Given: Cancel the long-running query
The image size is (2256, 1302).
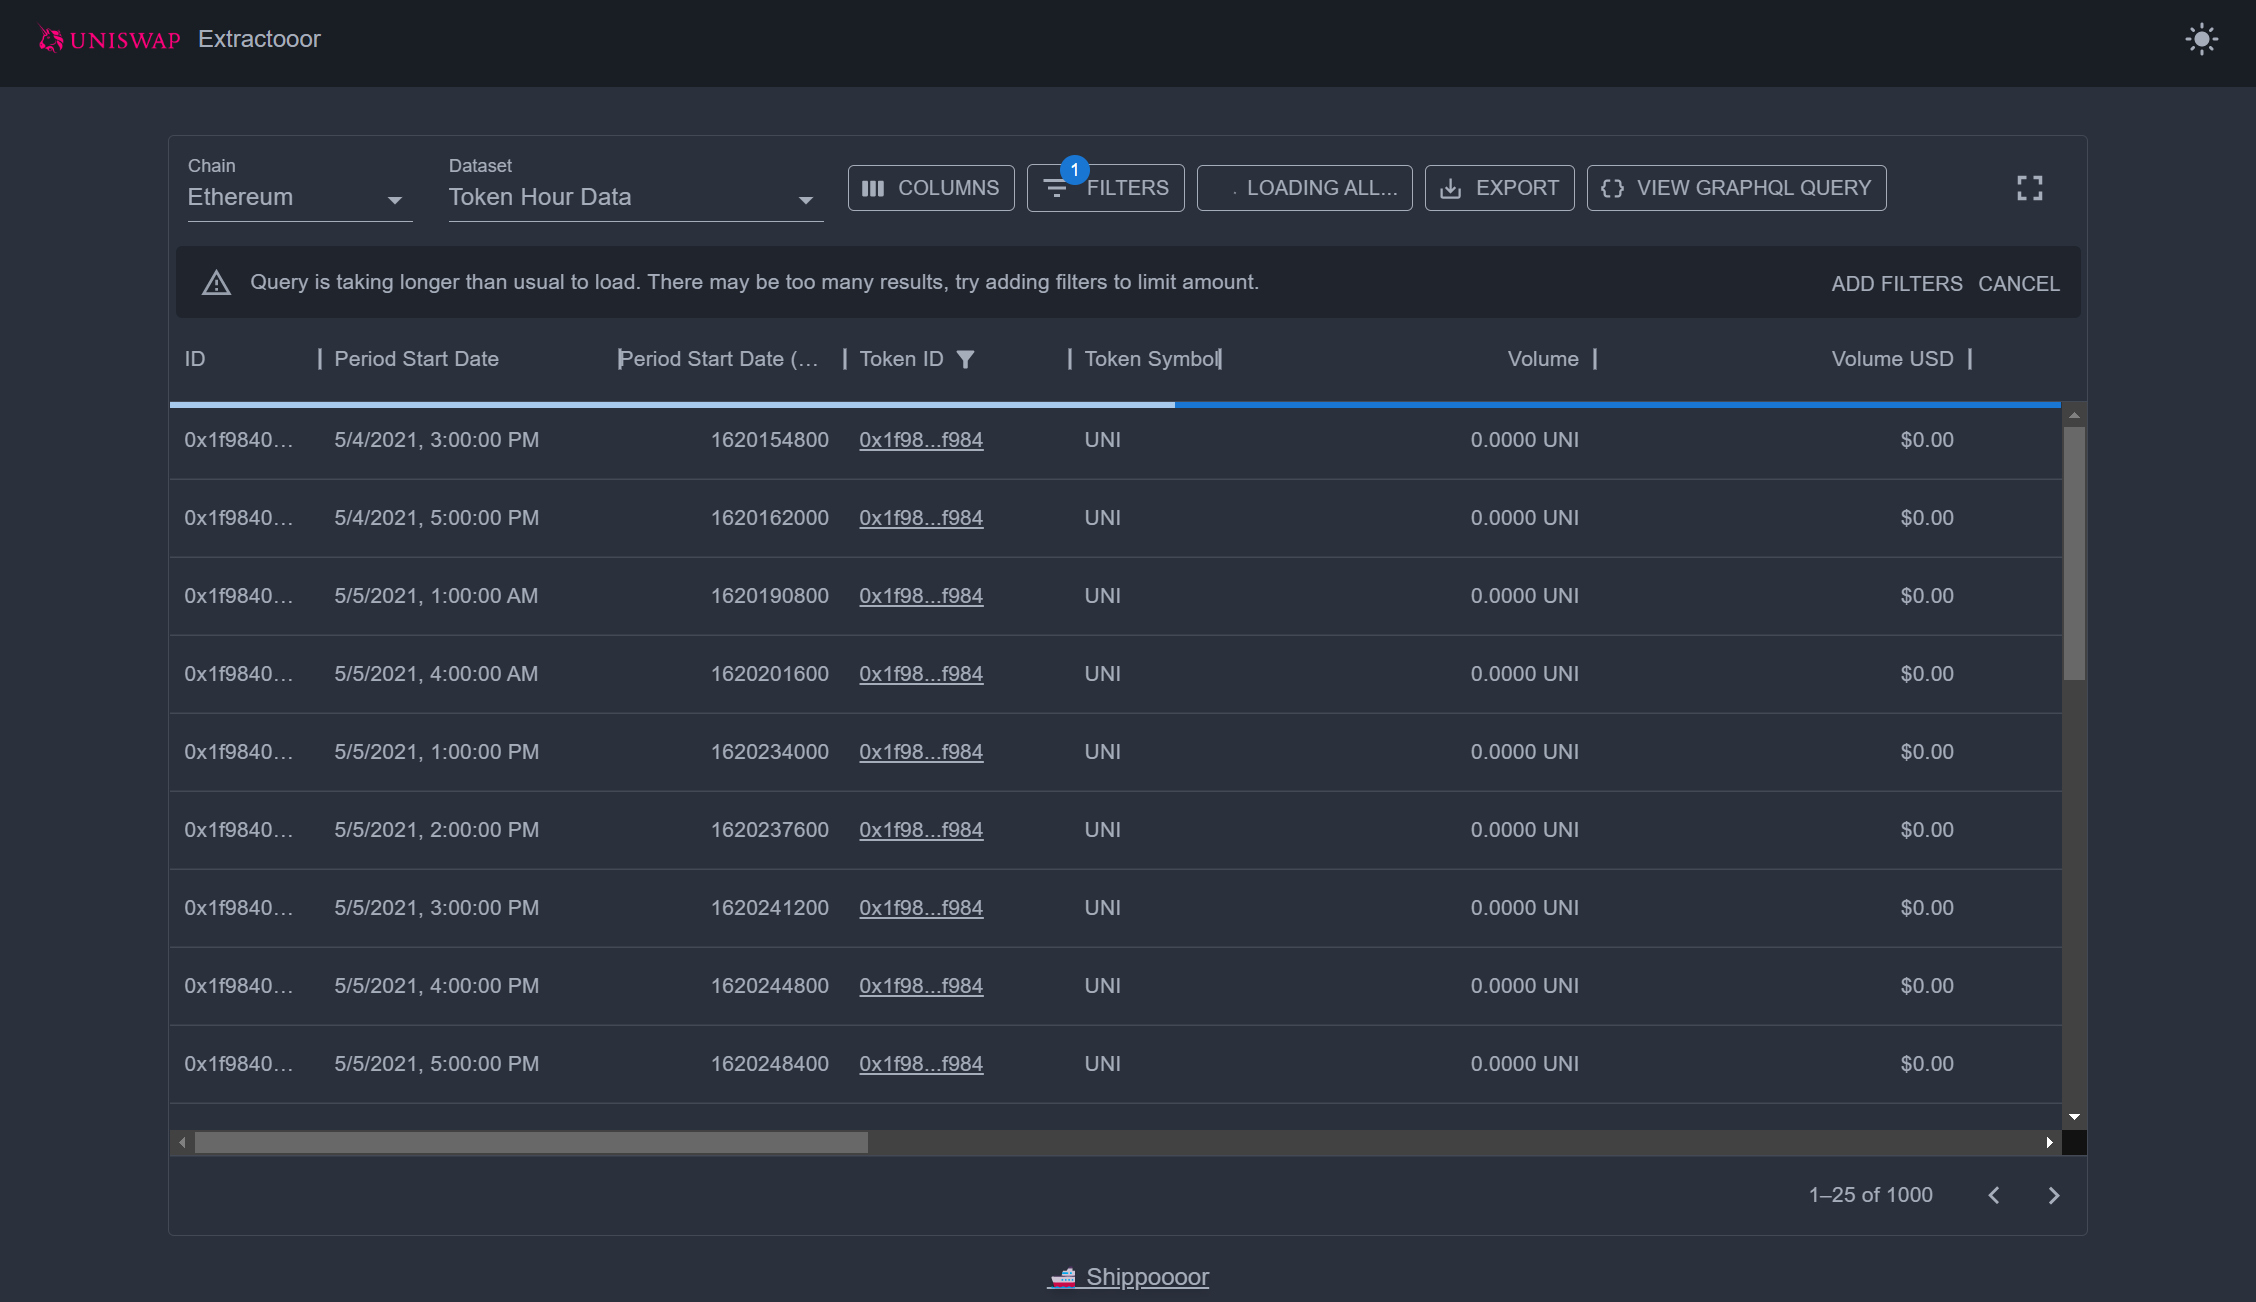Looking at the screenshot, I should [2019, 284].
